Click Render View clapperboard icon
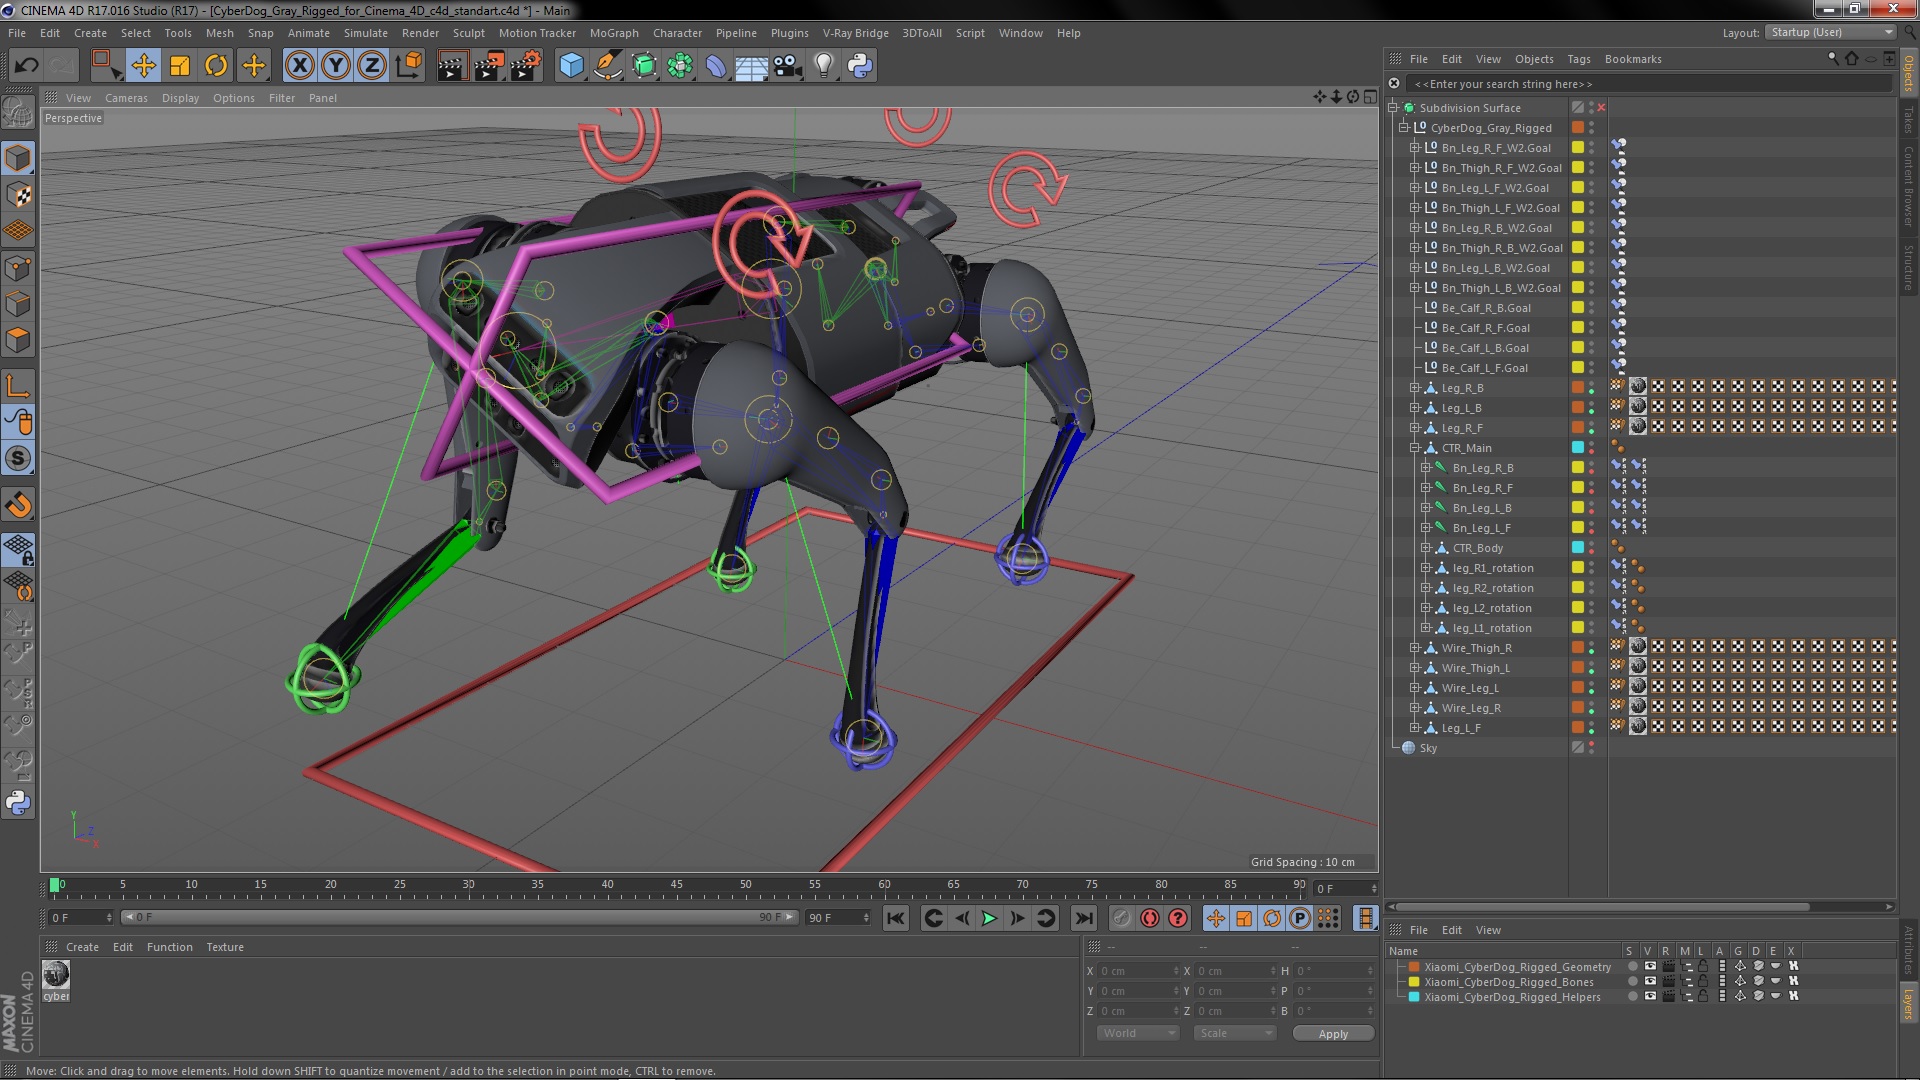 click(451, 66)
